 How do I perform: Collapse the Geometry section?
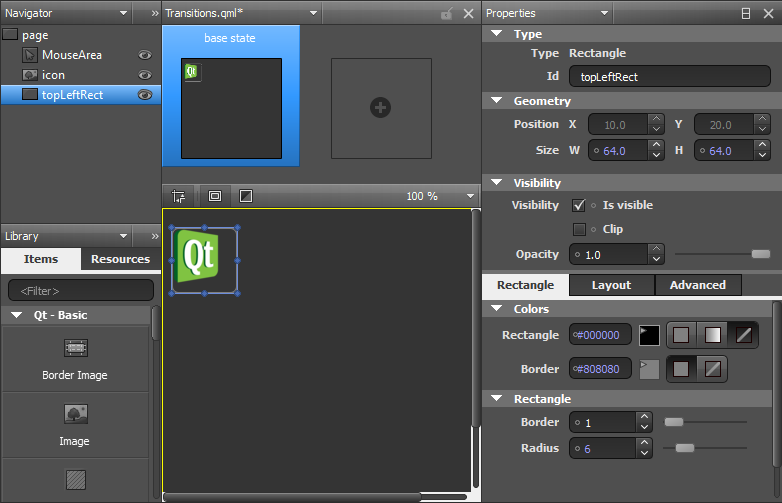pos(497,101)
